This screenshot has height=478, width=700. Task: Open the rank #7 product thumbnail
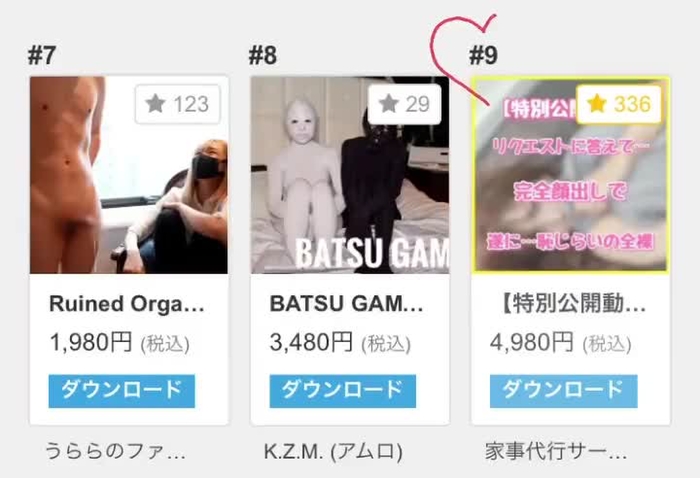[129, 175]
